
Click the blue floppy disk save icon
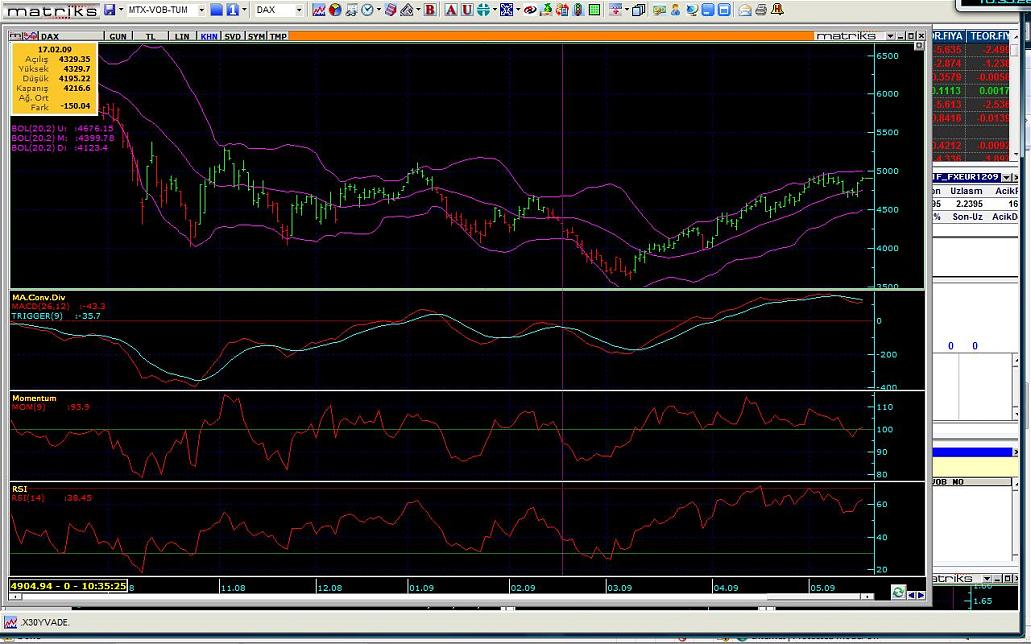(109, 10)
